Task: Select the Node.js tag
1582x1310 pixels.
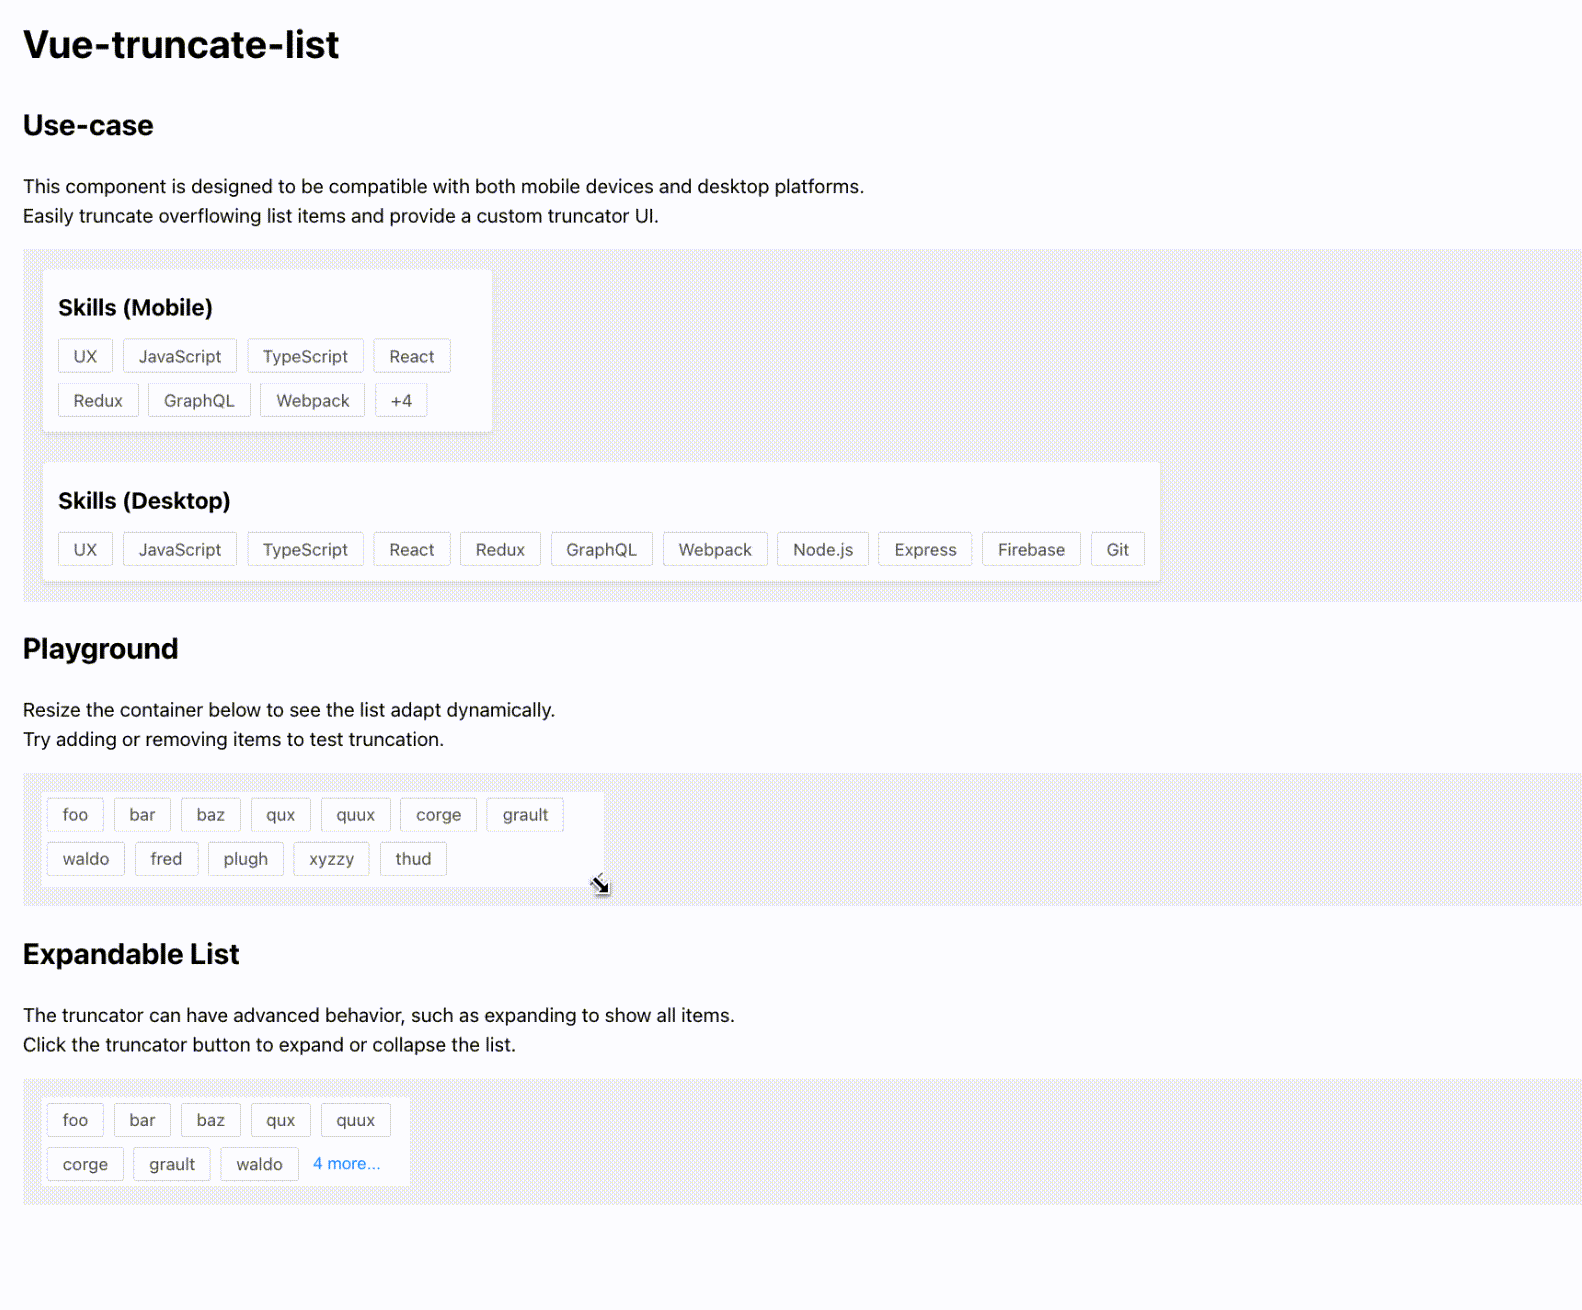Action: click(823, 549)
